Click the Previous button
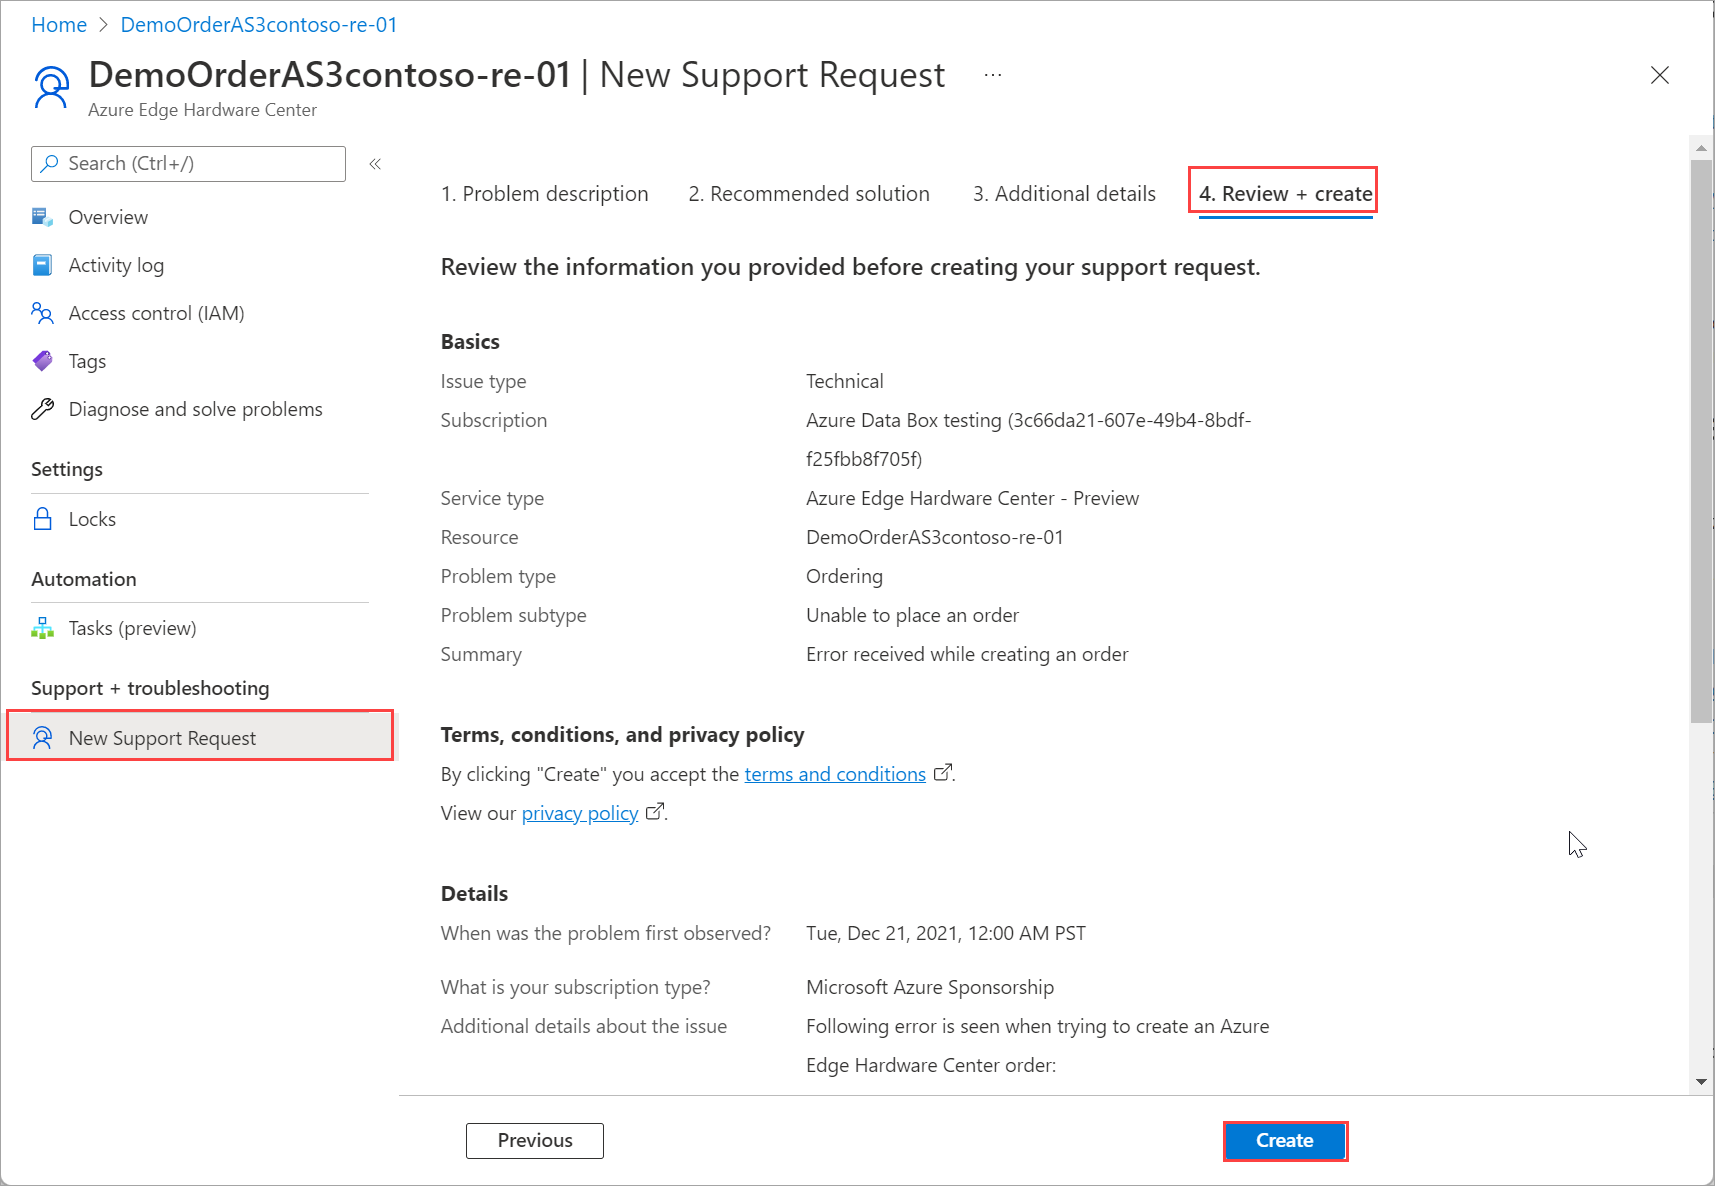Viewport: 1715px width, 1186px height. (x=535, y=1141)
